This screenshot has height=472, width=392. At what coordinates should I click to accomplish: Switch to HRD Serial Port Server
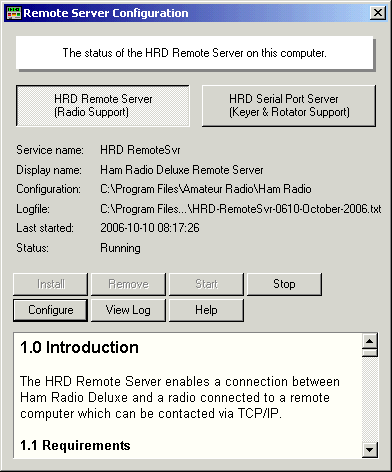point(289,106)
